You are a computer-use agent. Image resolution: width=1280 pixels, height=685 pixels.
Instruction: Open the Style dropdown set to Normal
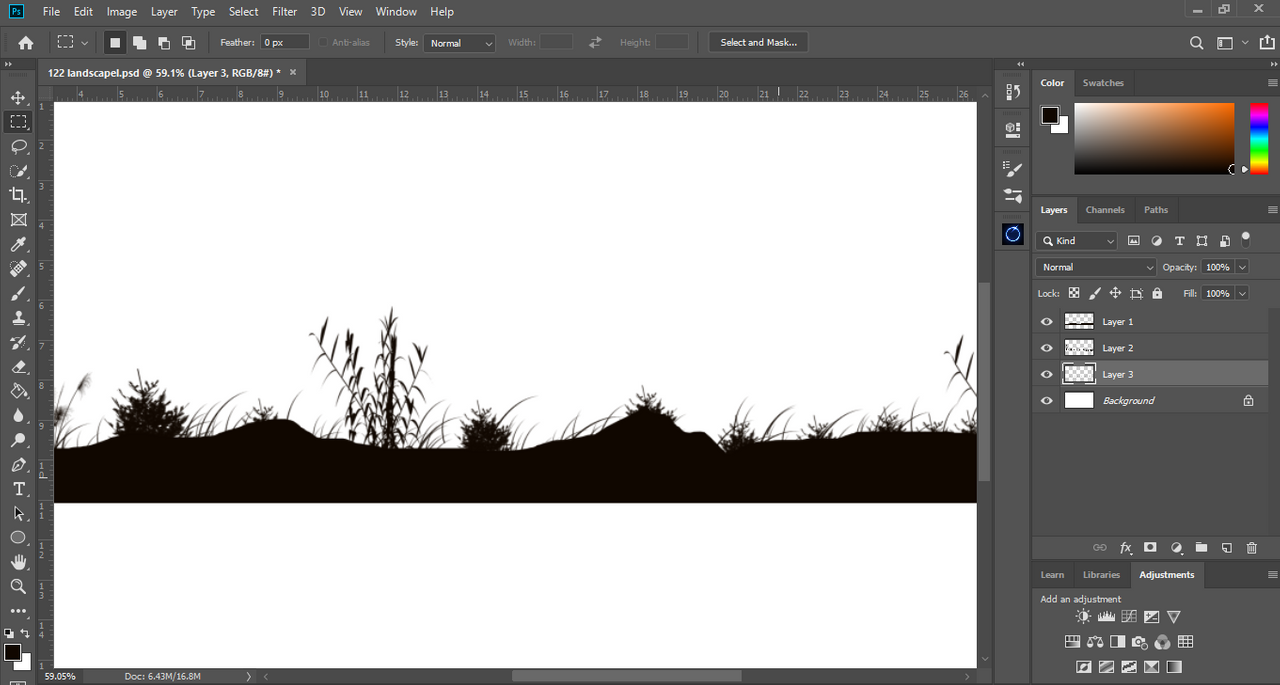pos(460,43)
